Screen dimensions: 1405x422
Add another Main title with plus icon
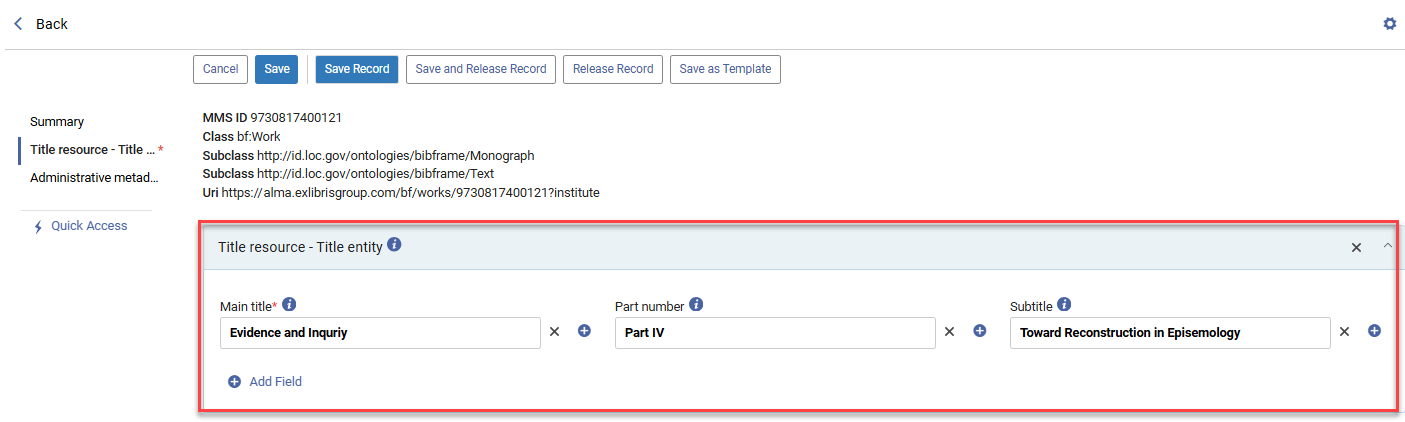(585, 332)
